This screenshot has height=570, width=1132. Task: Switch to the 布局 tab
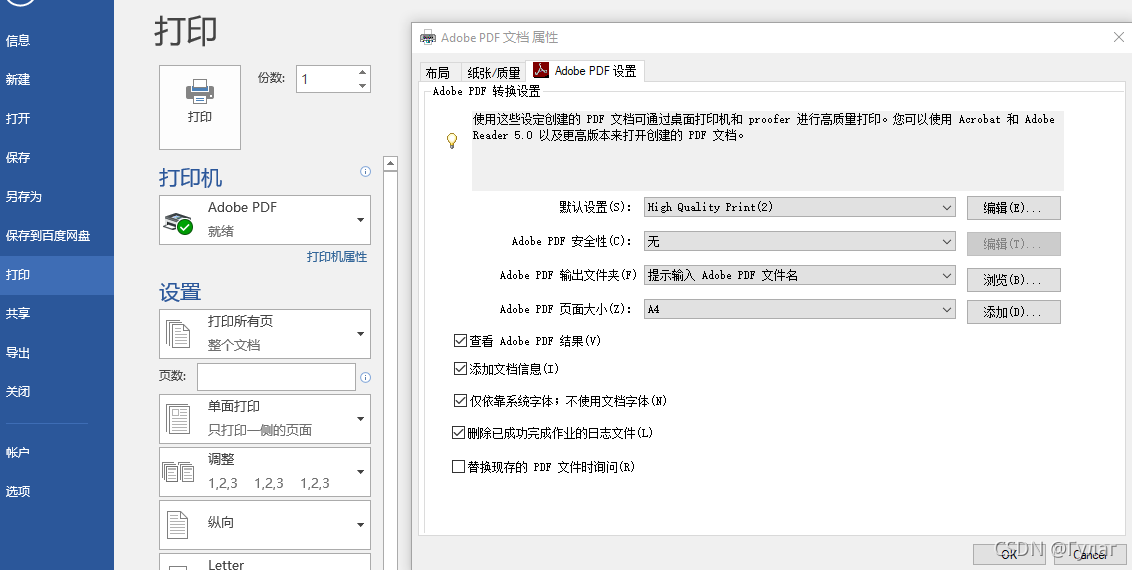pos(437,73)
